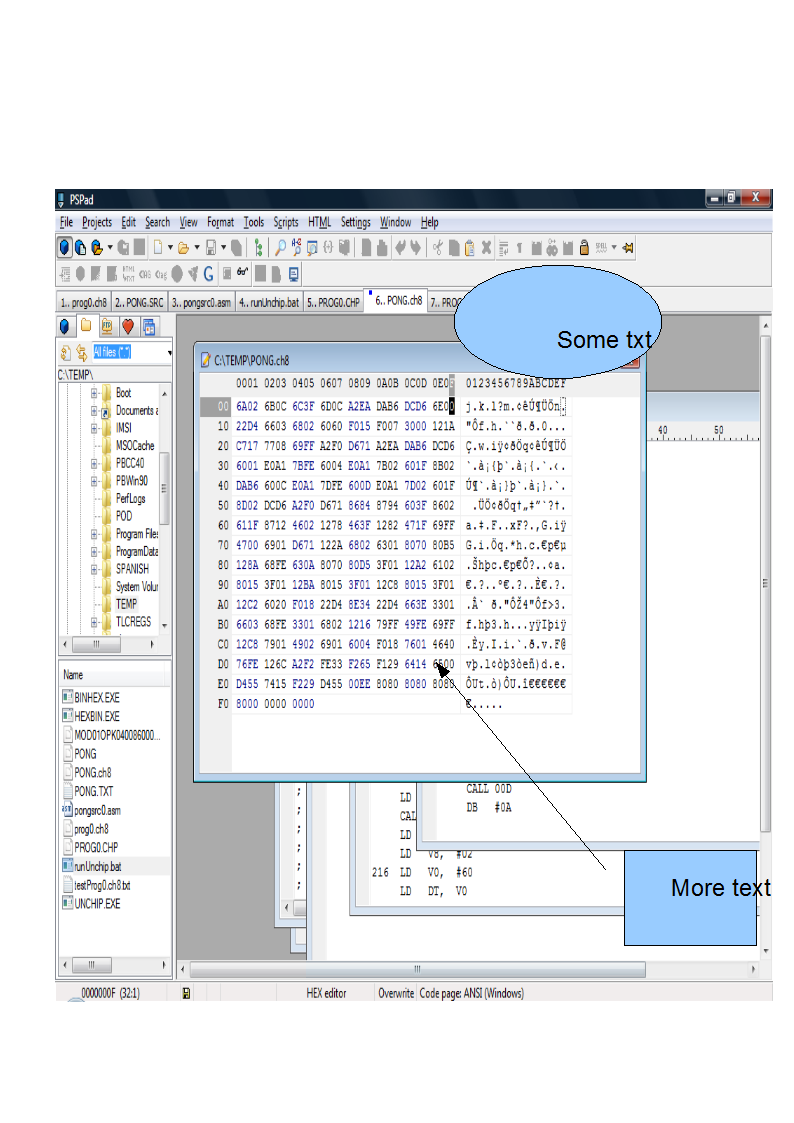Image resolution: width=794 pixels, height=1123 pixels.
Task: Click hex cell 6A02 in row 00
Action: click(247, 407)
